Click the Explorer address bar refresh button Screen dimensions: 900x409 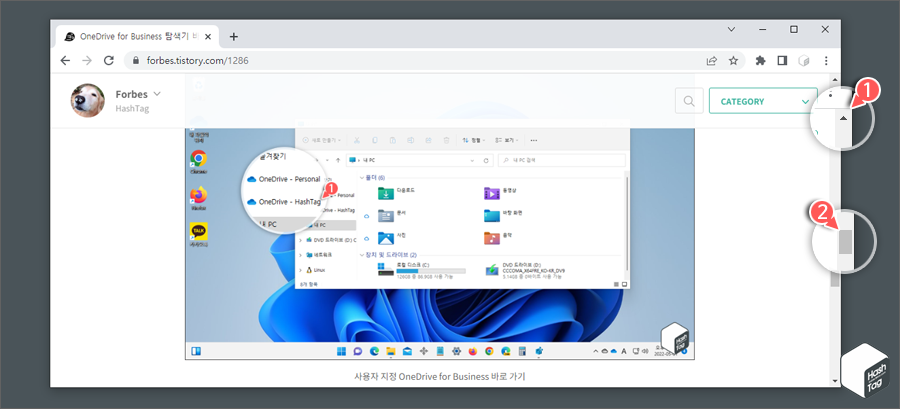[x=486, y=161]
